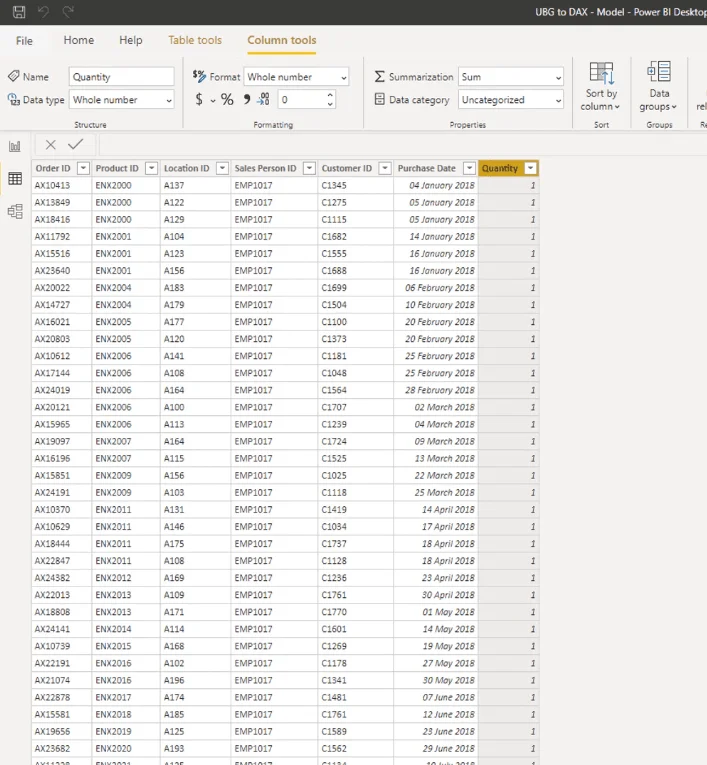Expand currency format dropdown arrow
Viewport: 707px width, 765px height.
point(213,101)
